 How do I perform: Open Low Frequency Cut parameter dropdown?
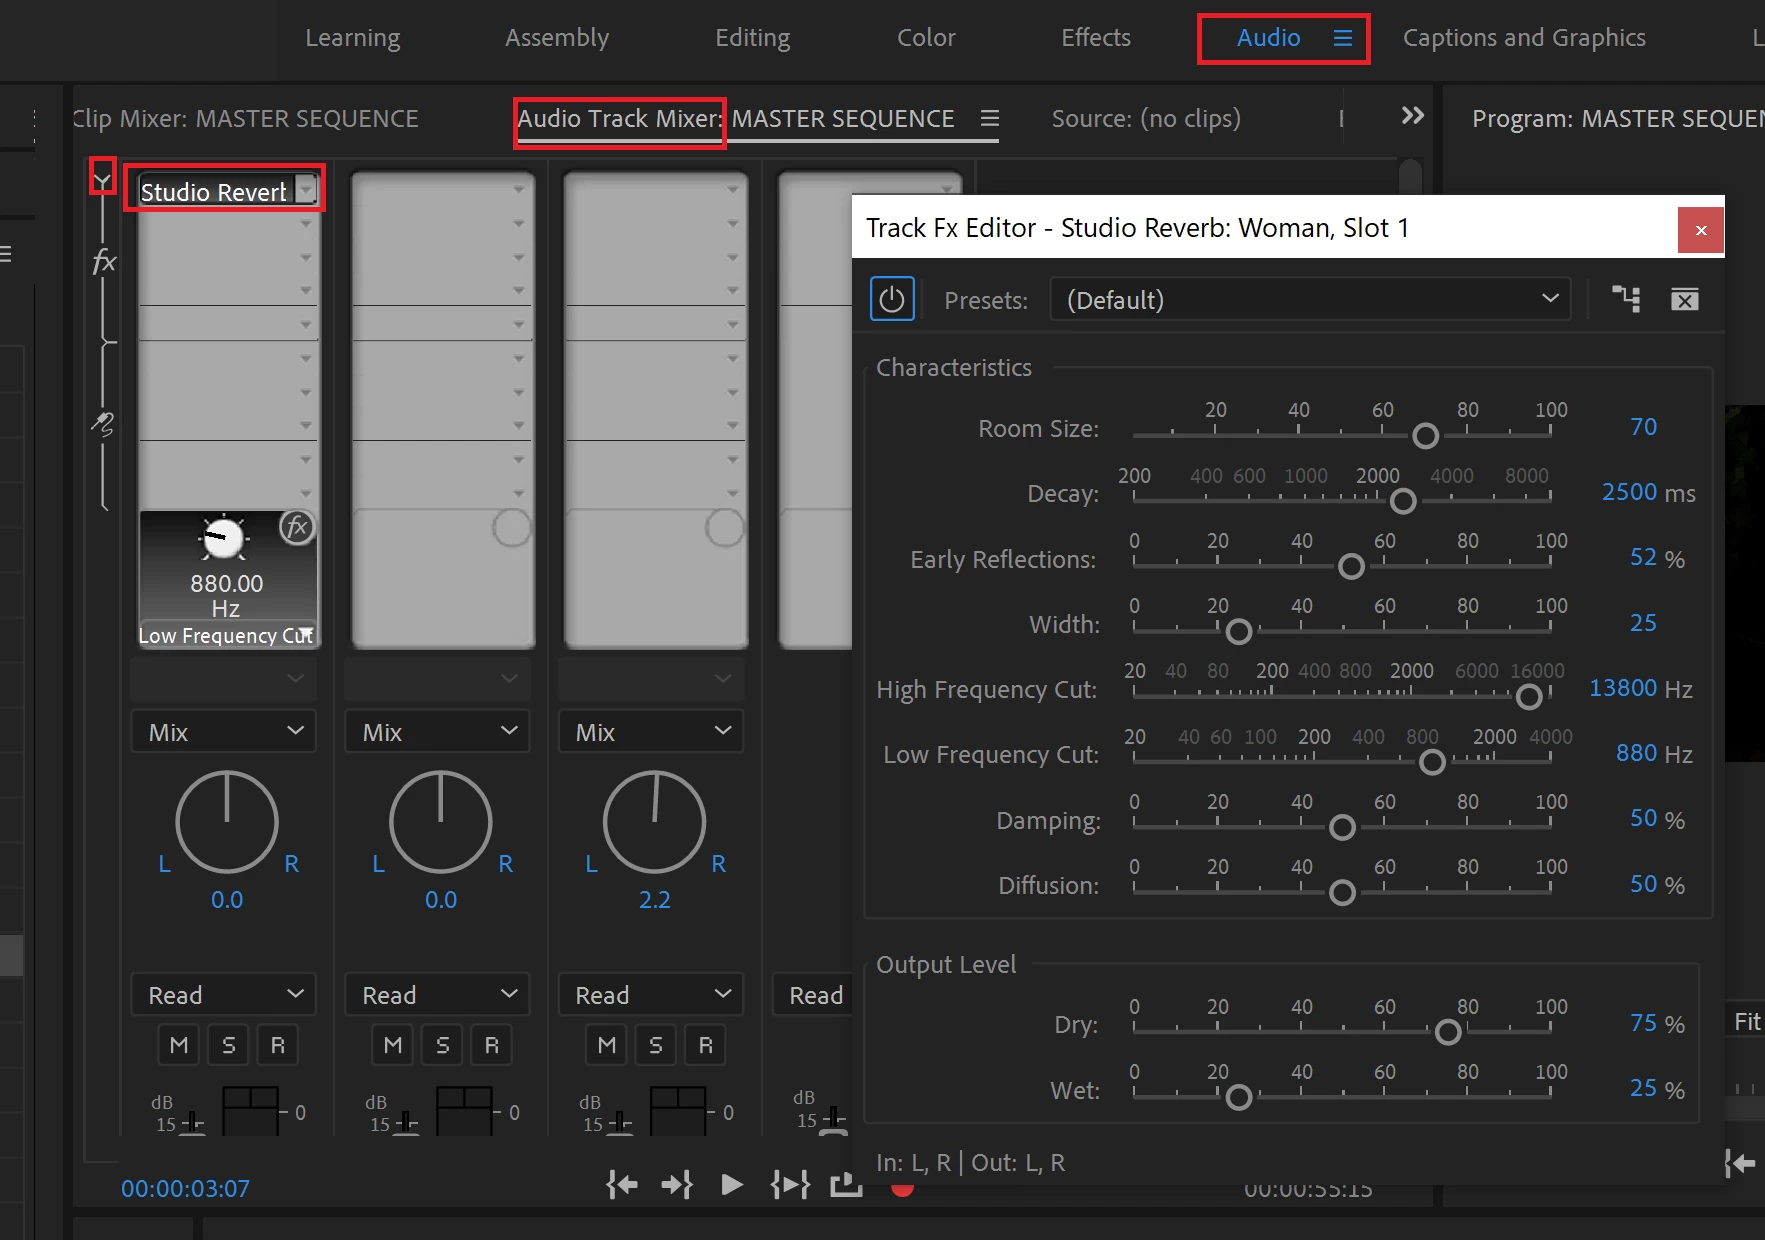306,635
